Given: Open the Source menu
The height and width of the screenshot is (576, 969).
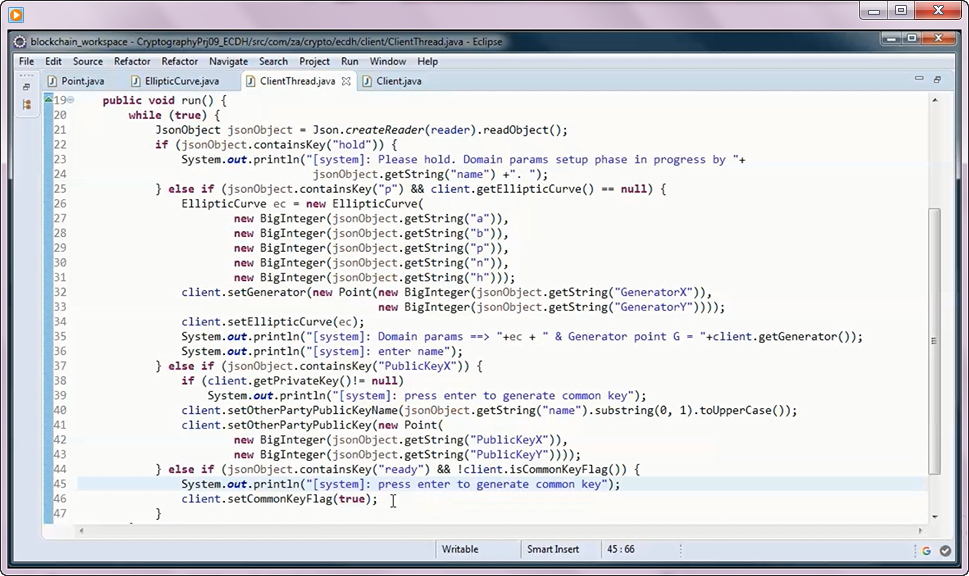Looking at the screenshot, I should (88, 61).
